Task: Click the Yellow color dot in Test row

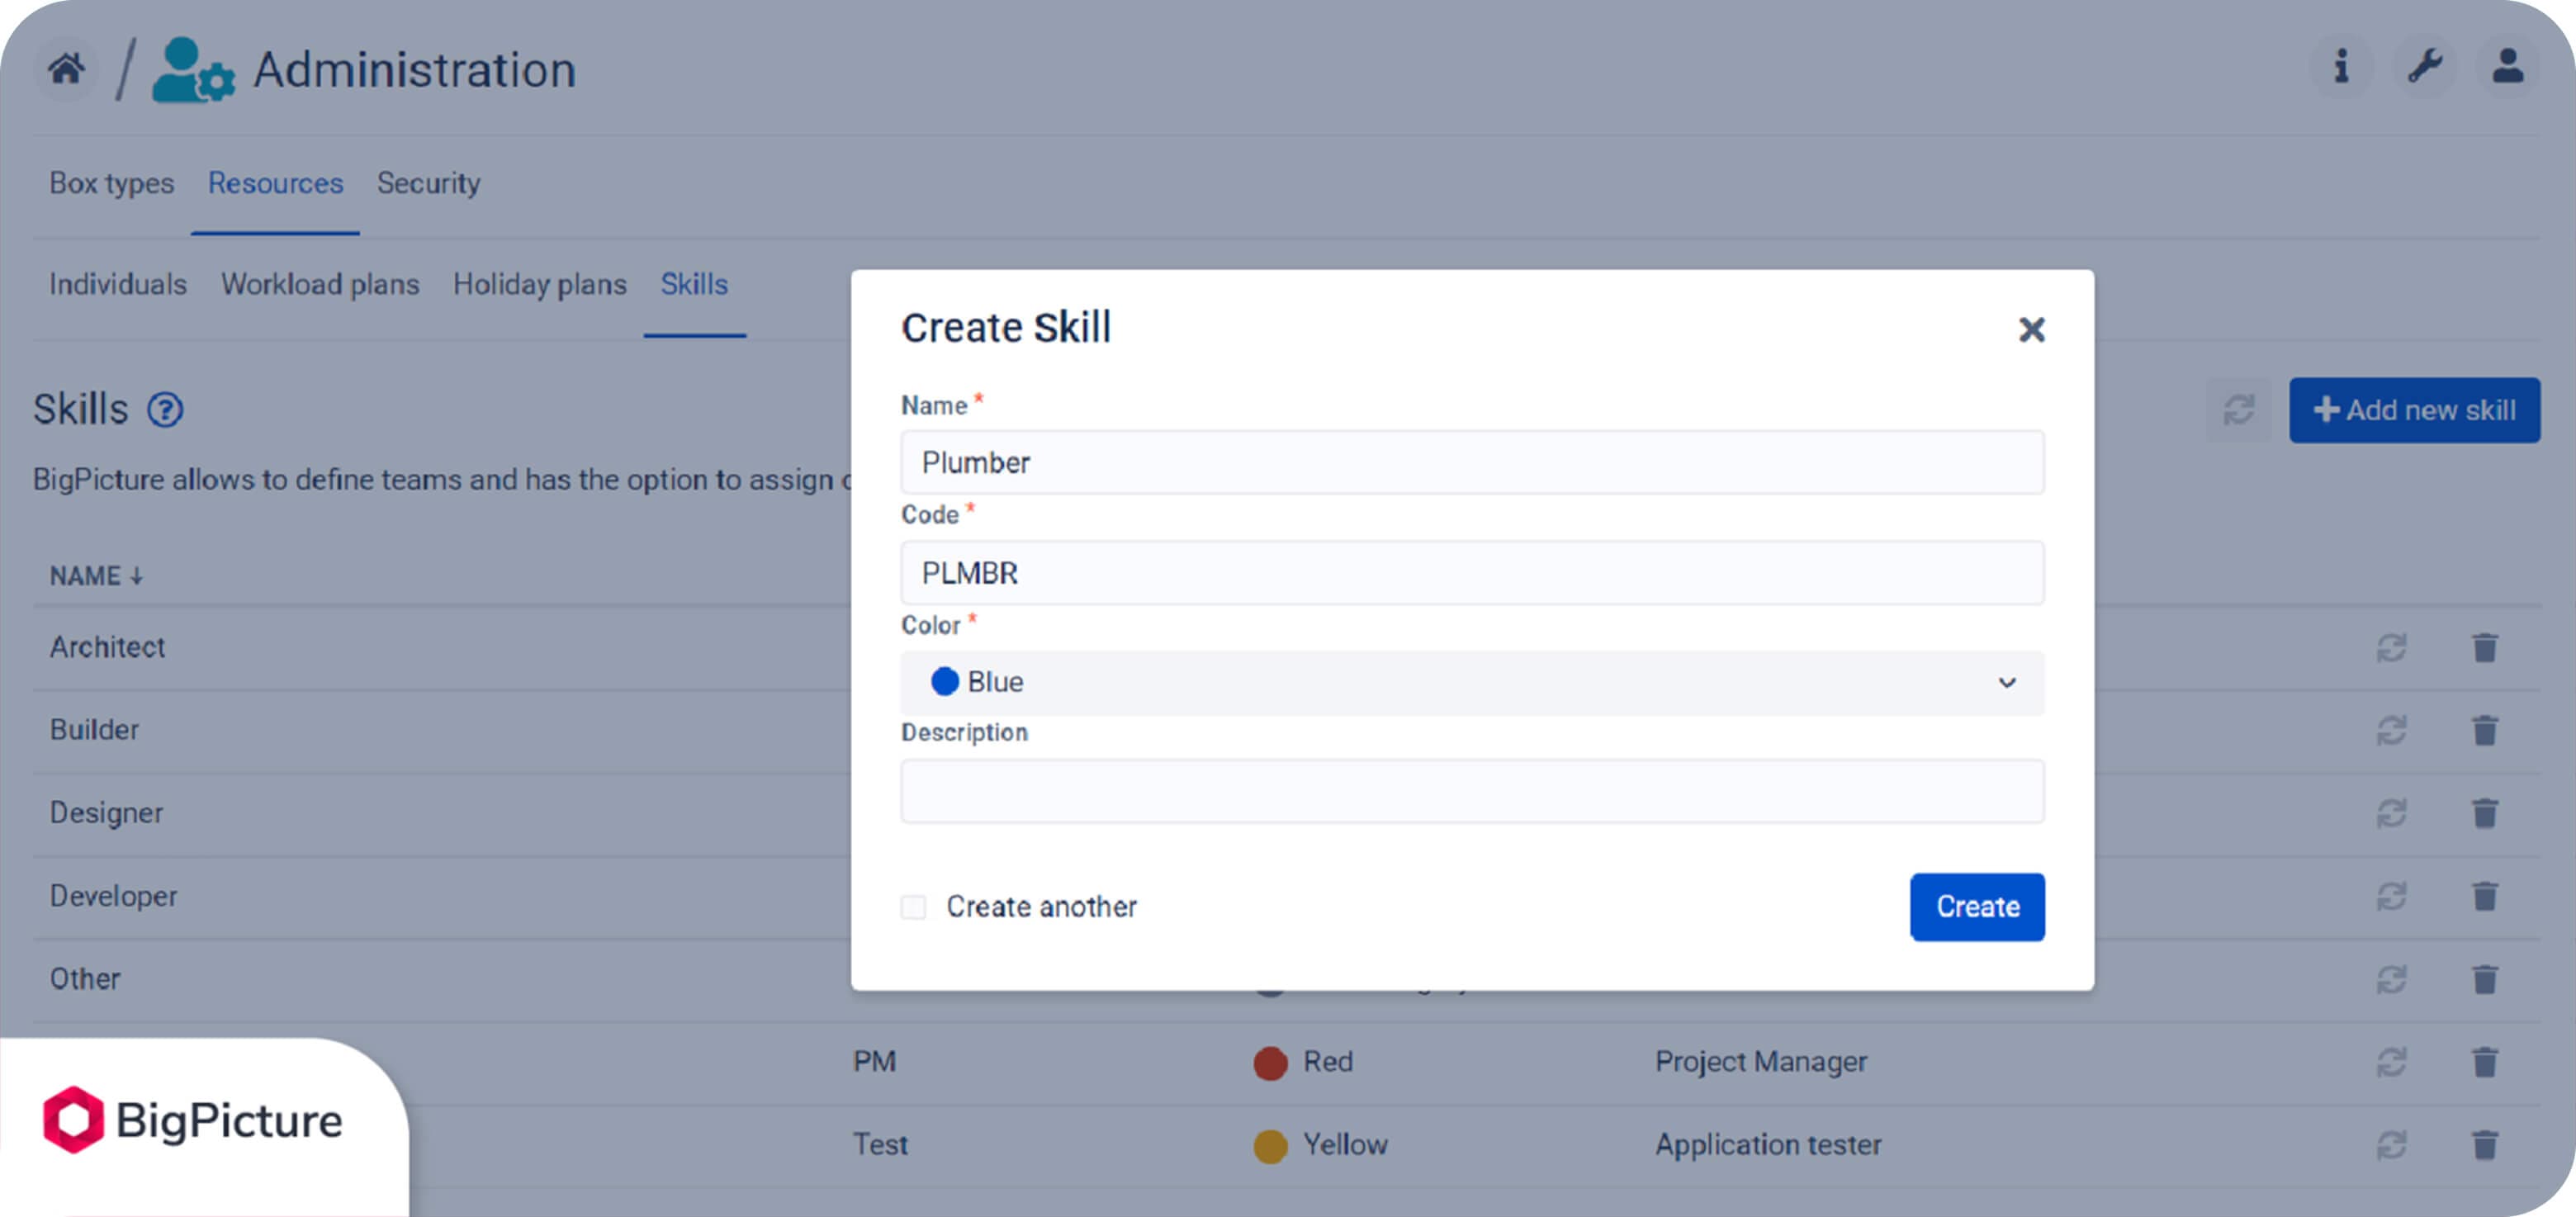Action: (x=1270, y=1145)
